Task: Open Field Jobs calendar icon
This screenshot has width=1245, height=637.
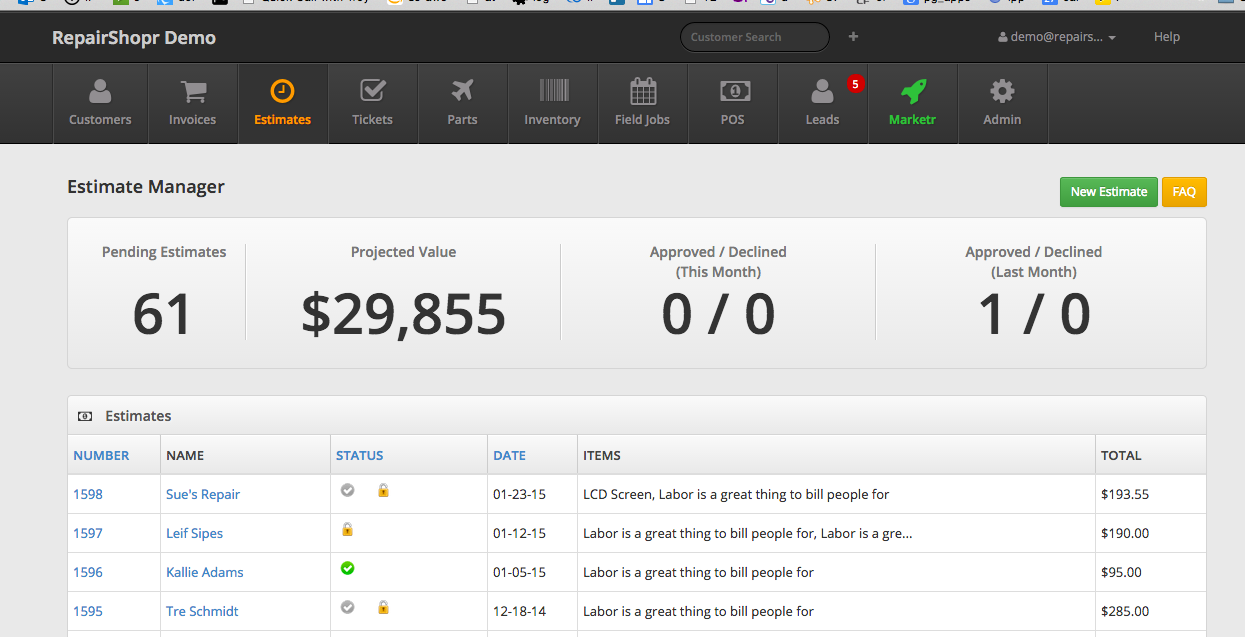Action: [x=643, y=92]
